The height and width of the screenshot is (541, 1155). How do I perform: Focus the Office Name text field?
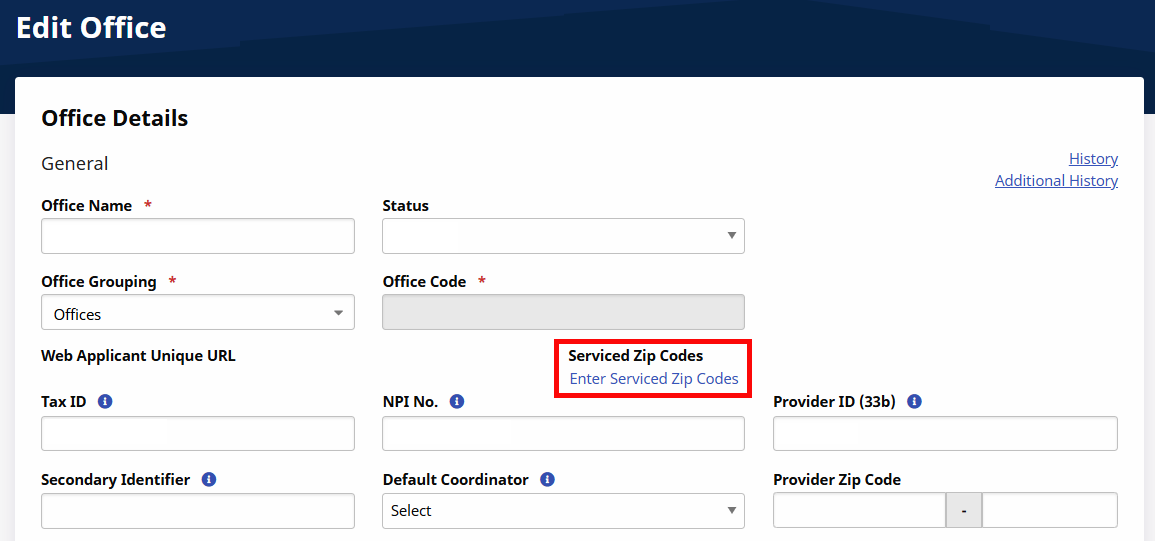pyautogui.click(x=197, y=236)
